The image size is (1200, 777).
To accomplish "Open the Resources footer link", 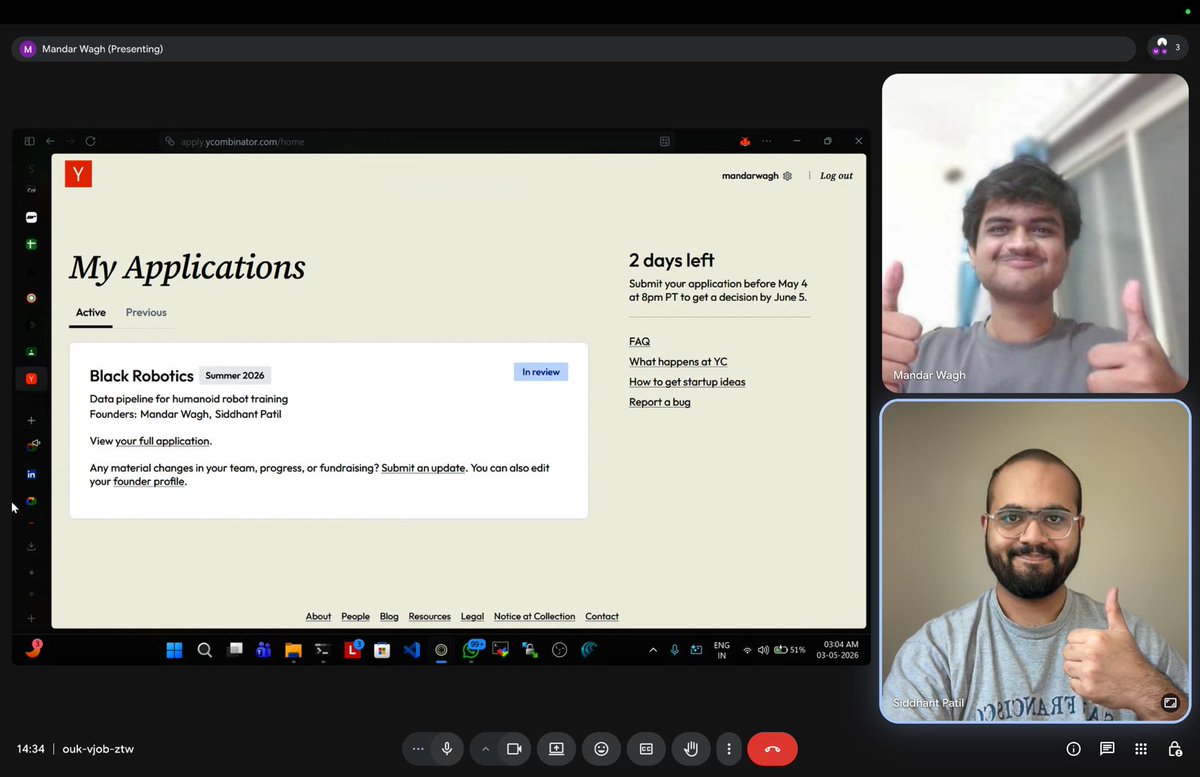I will 429,616.
